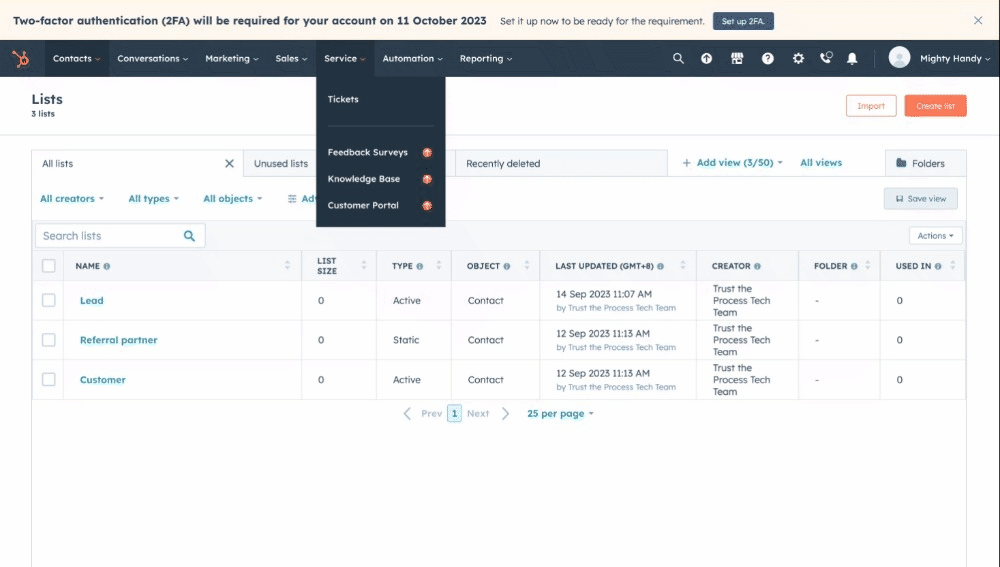This screenshot has height=567, width=1000.
Task: Tick the checkbox for the Lead list
Action: click(48, 300)
